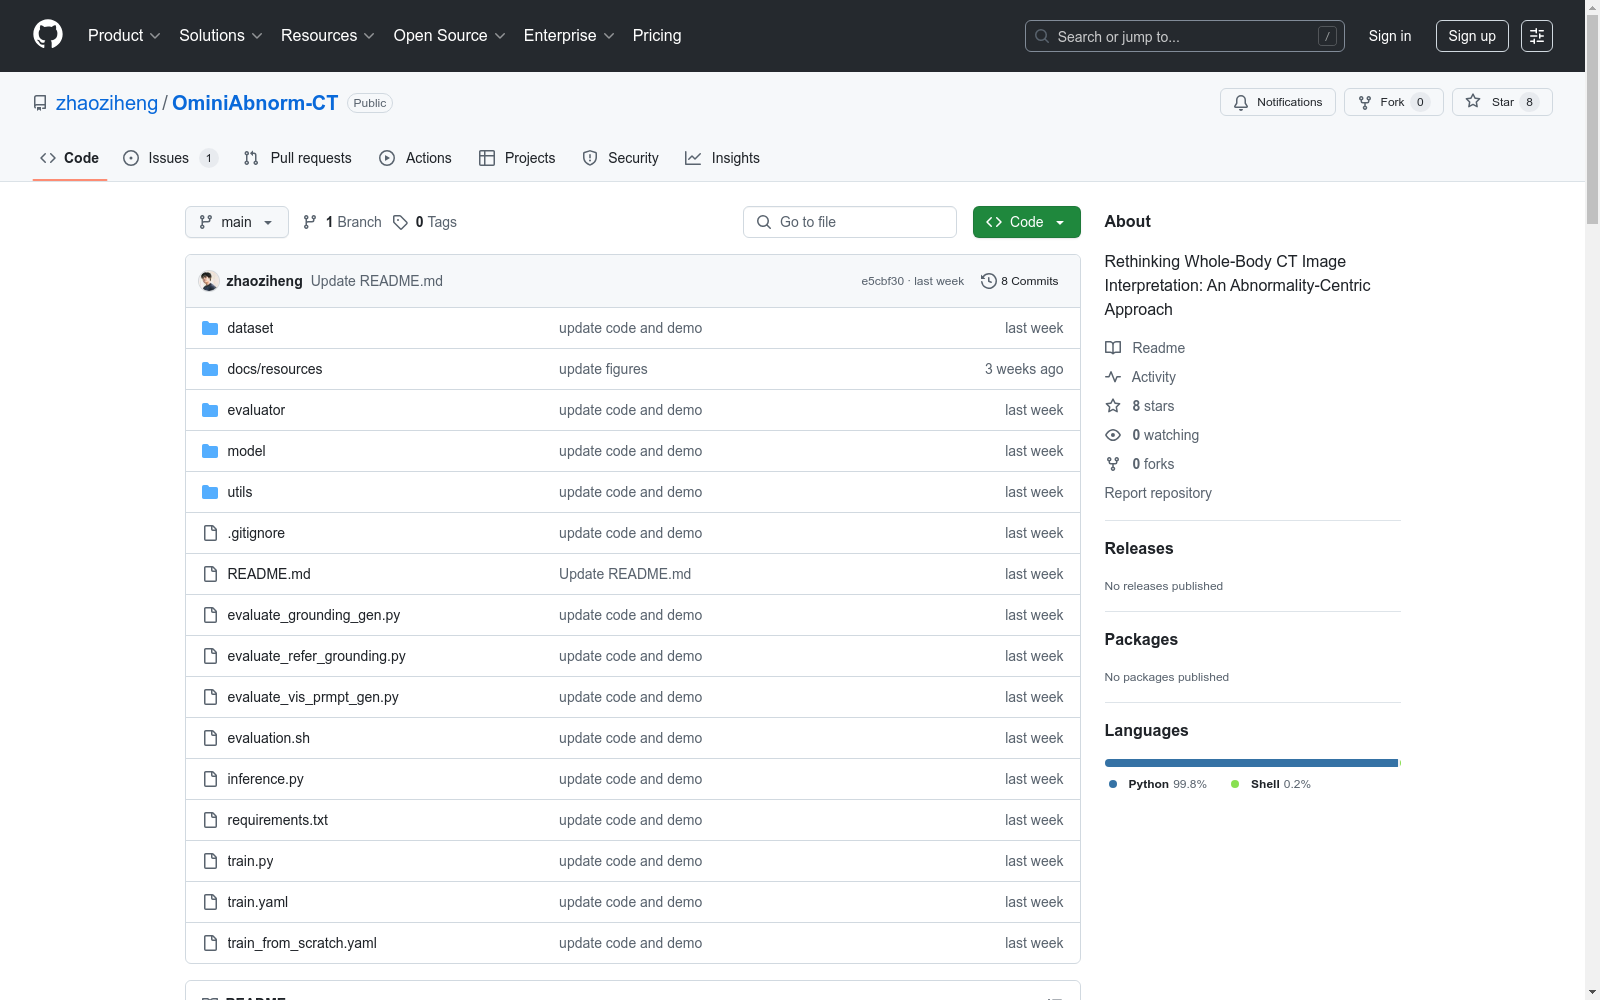The height and width of the screenshot is (1000, 1600).
Task: Click the Python blue language dot
Action: (x=1113, y=784)
